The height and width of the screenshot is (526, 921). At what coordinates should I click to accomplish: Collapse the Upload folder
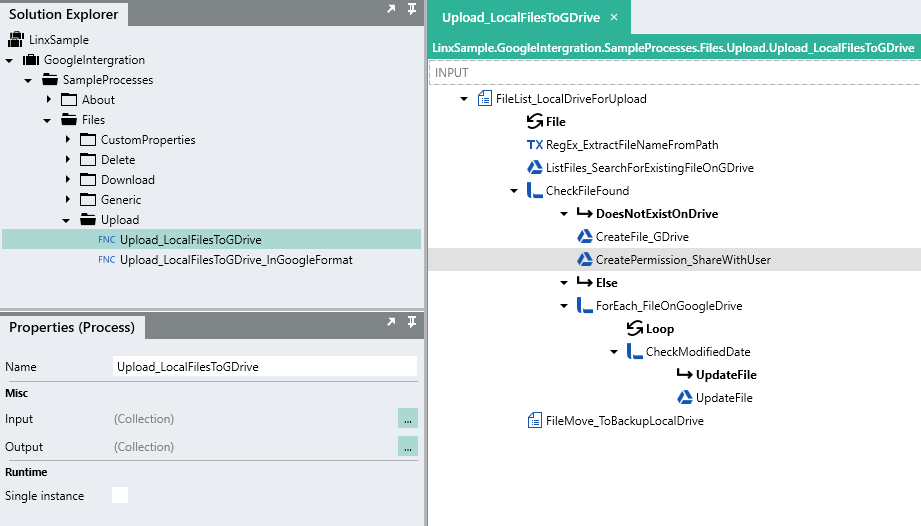[66, 220]
